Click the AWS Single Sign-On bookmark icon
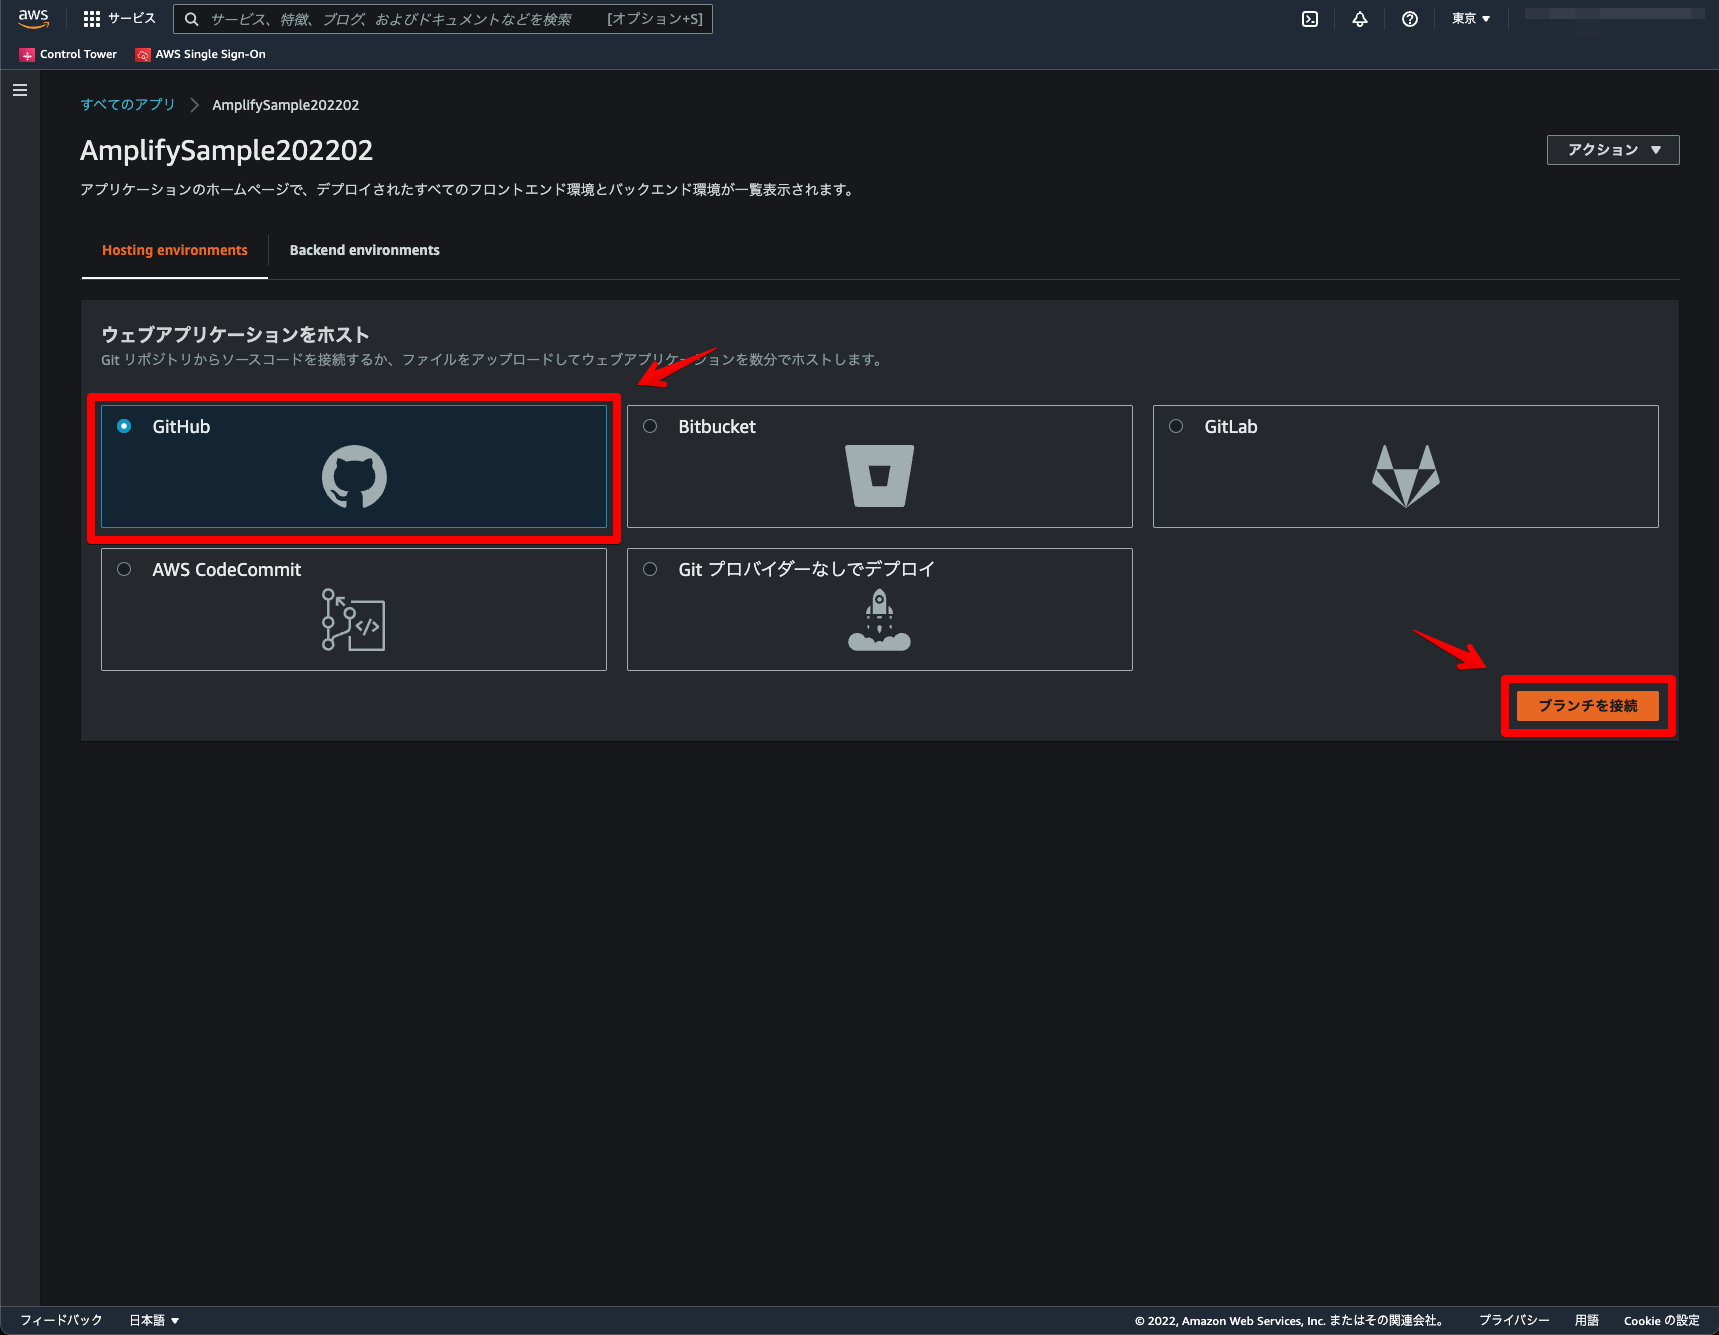Screen dimensions: 1719x1335 (x=143, y=55)
